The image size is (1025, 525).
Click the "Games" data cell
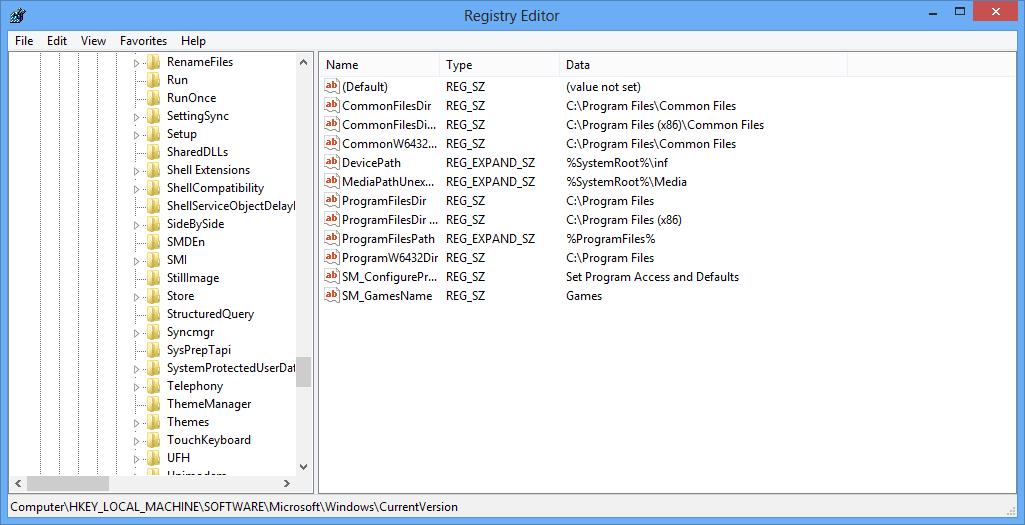584,295
